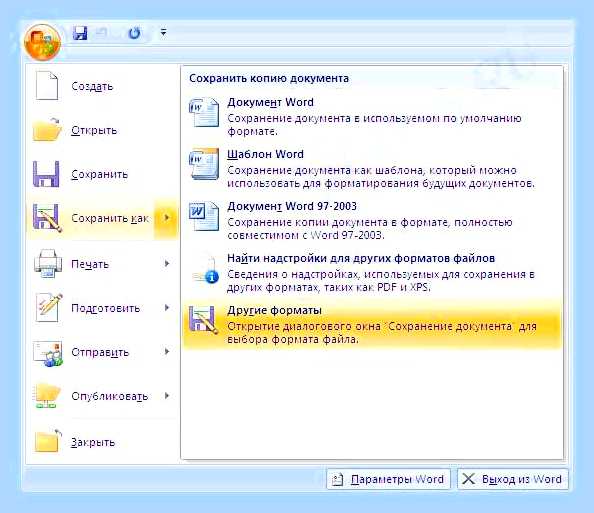This screenshot has width=594, height=513.
Task: Click the save icon beside Другие форматы
Action: [203, 320]
